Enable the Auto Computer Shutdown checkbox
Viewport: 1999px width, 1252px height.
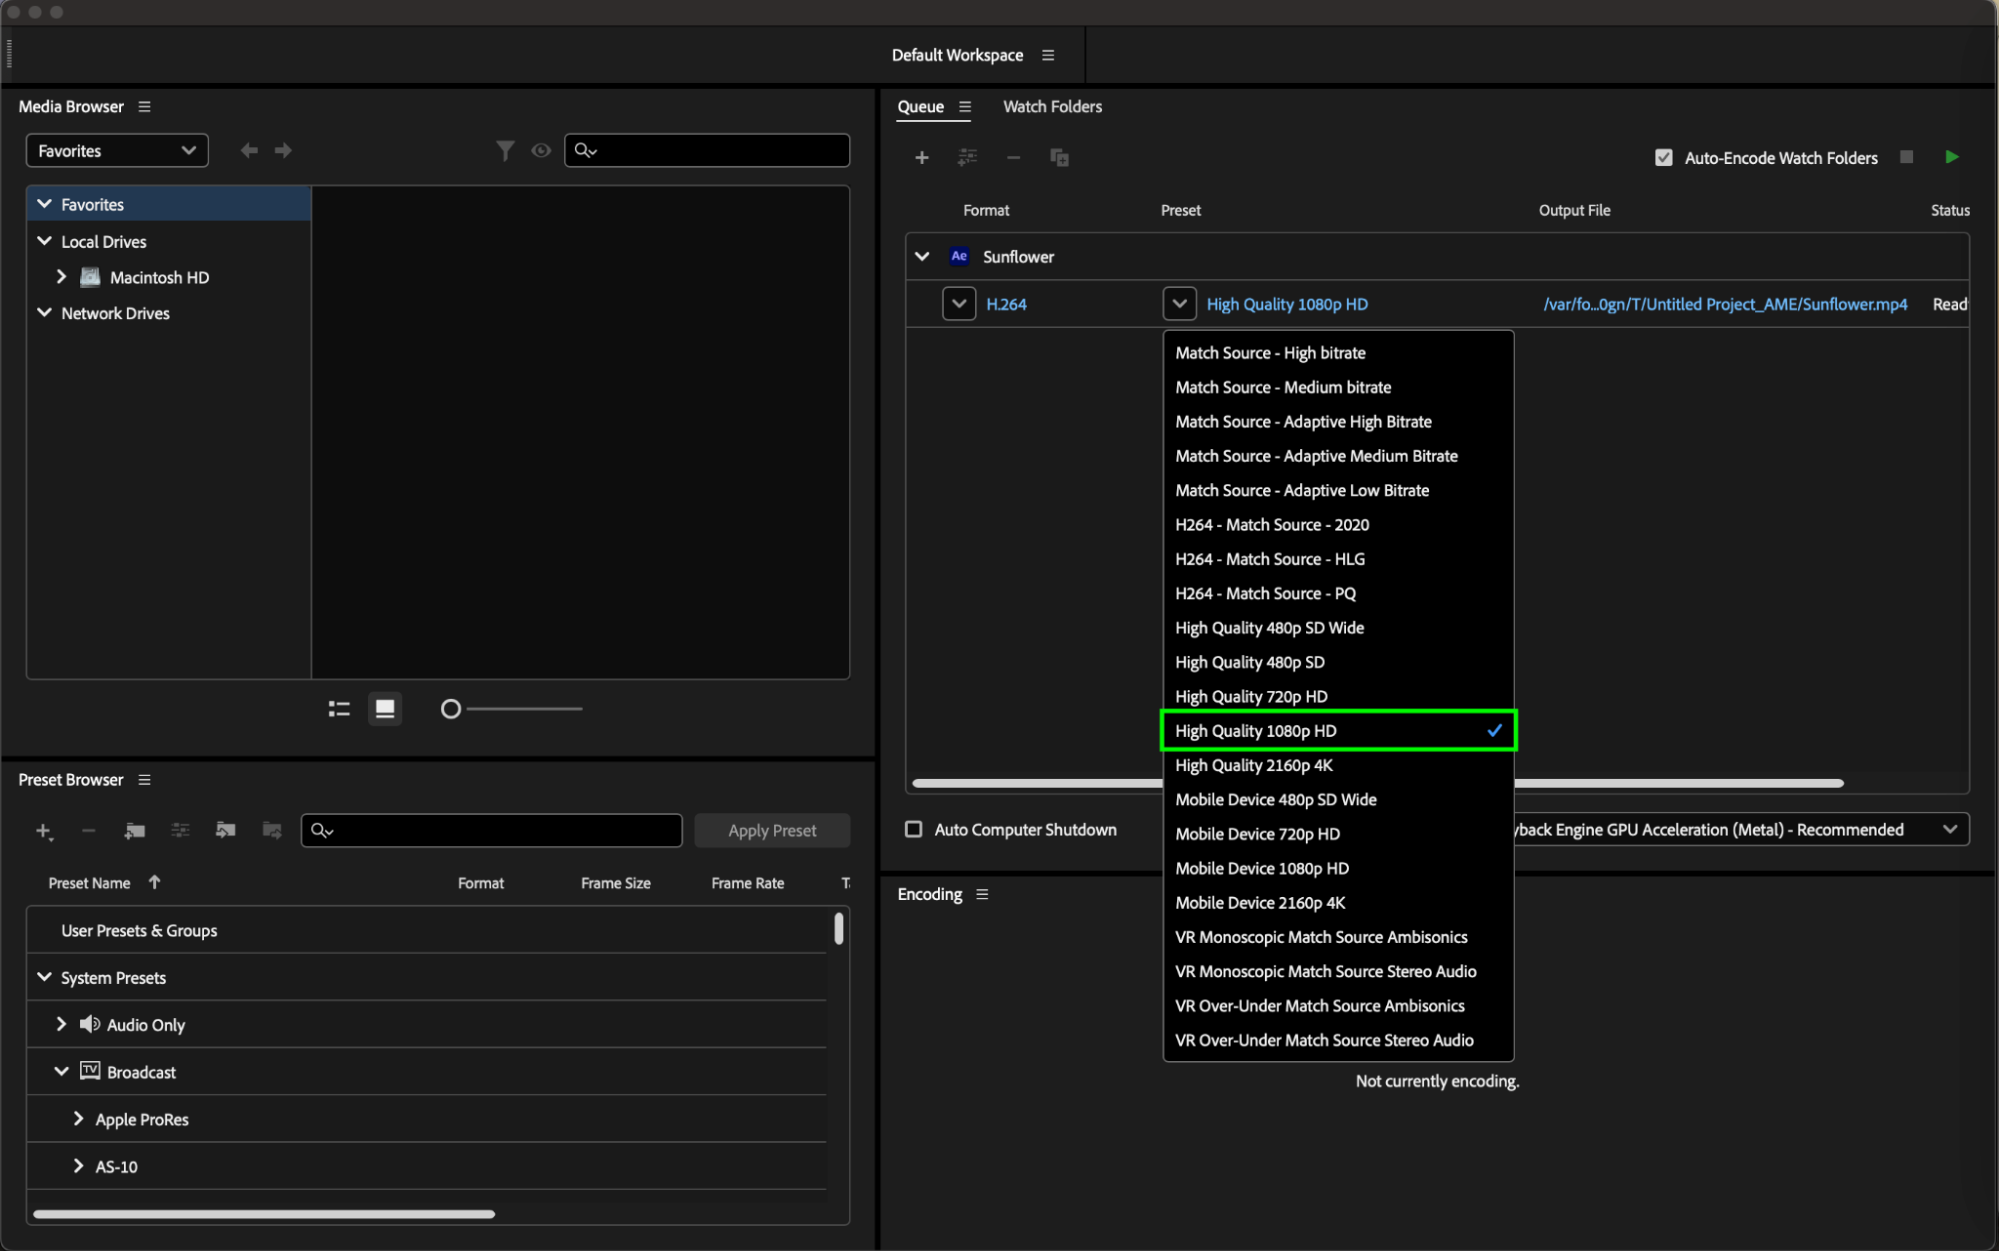pyautogui.click(x=913, y=829)
